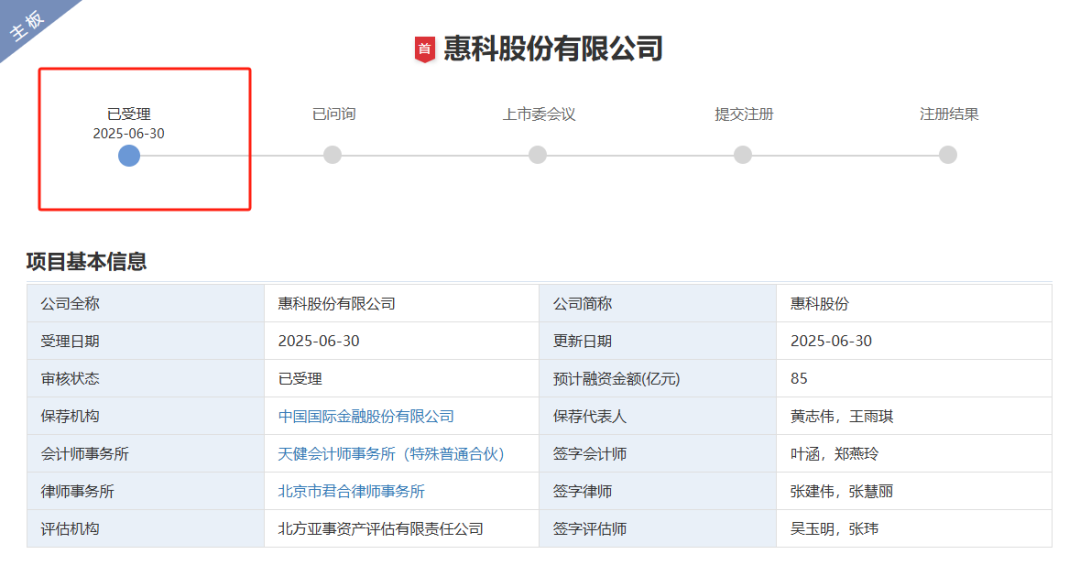Open the 北京市君合律师事务所 link
1080x576 pixels.
click(x=351, y=491)
